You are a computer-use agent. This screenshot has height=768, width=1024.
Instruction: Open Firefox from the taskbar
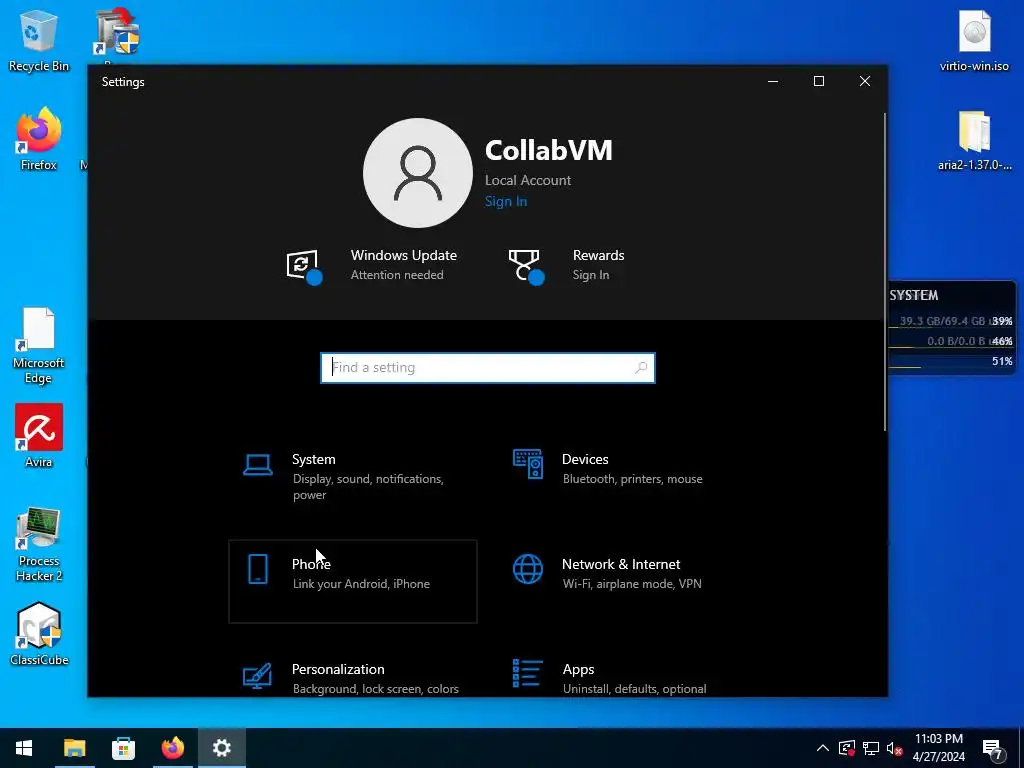(172, 748)
